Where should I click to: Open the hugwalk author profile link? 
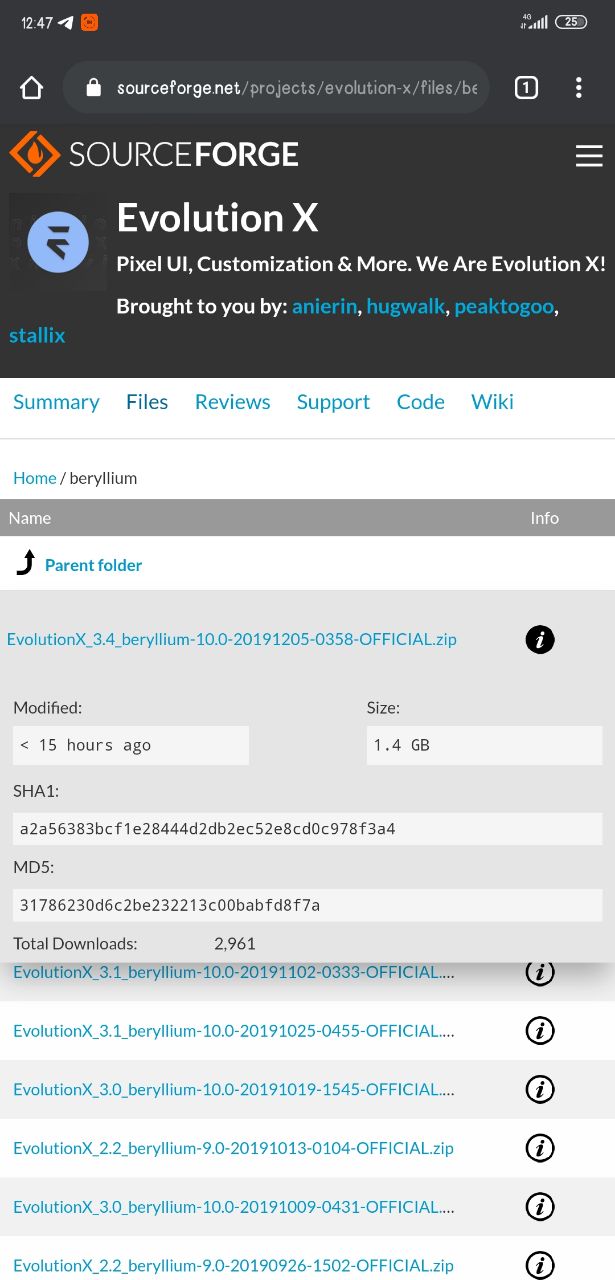click(405, 307)
